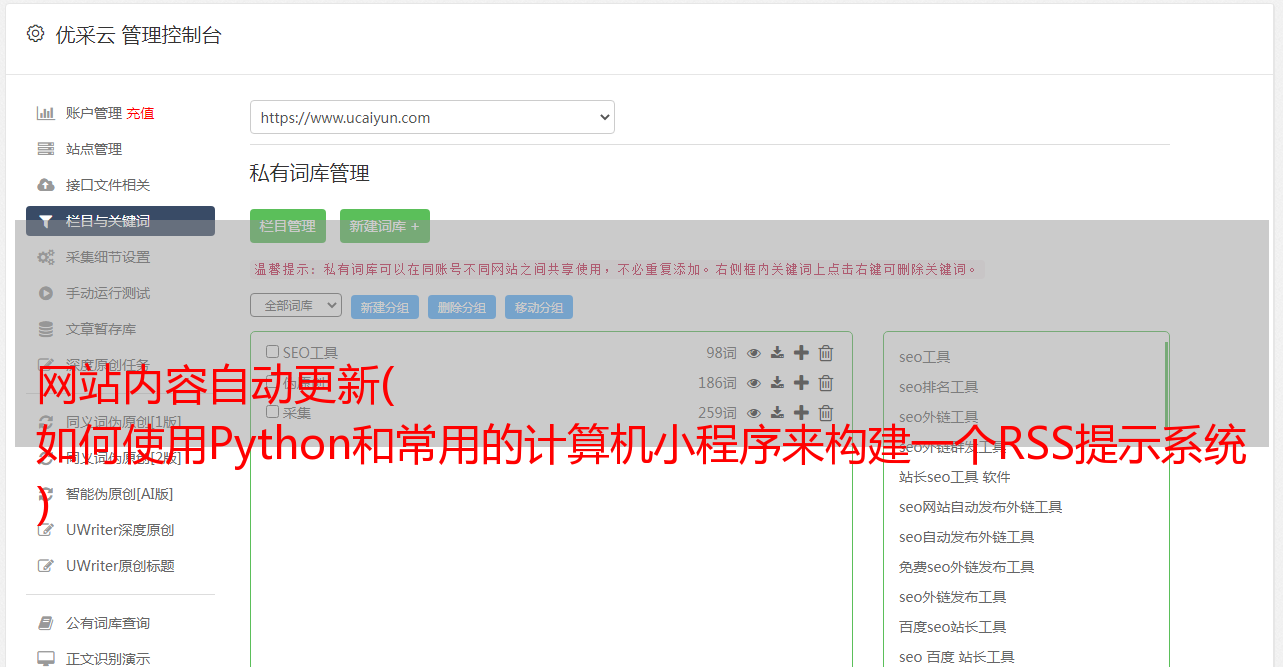The image size is (1283, 667).
Task: Open 账户管理 in the sidebar
Action: [94, 113]
